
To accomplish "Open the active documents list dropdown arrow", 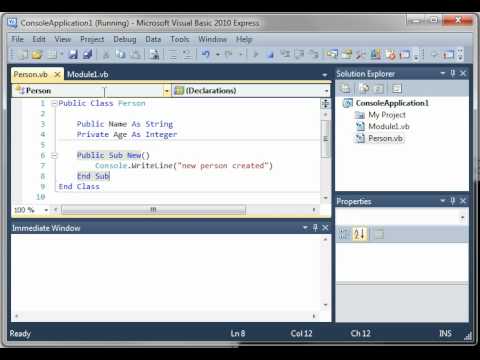I will [325, 75].
